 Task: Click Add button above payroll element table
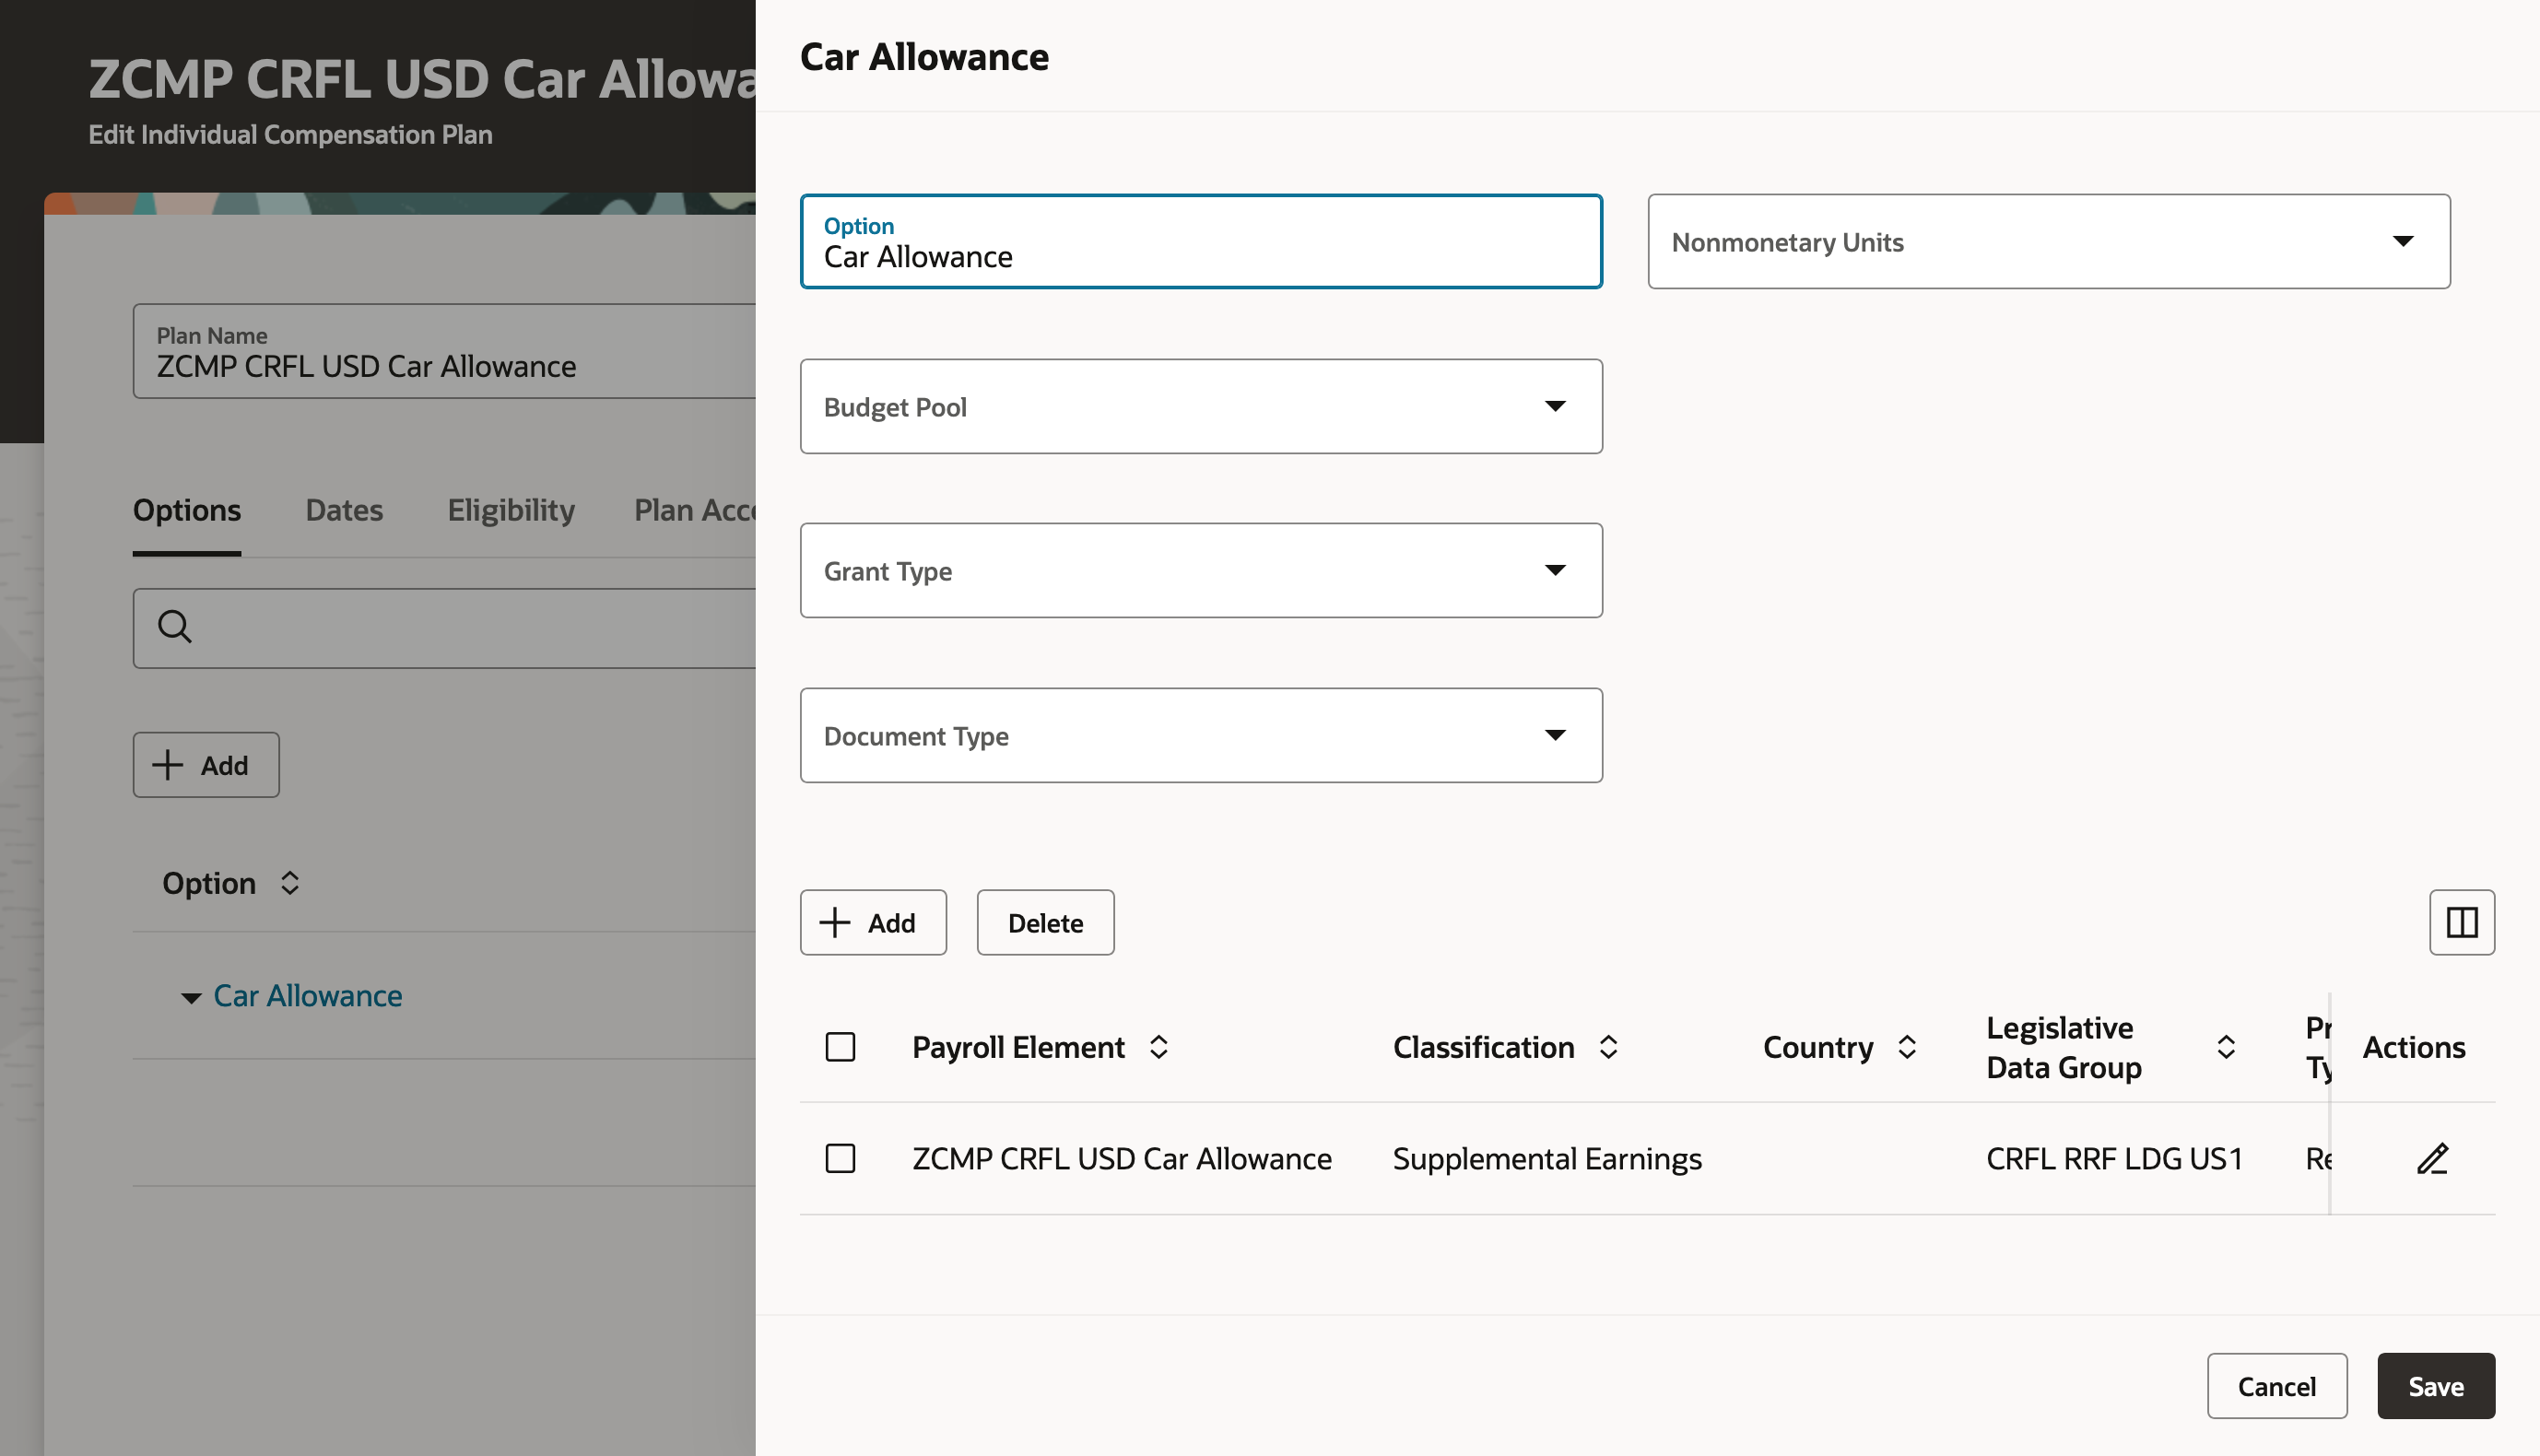(872, 922)
